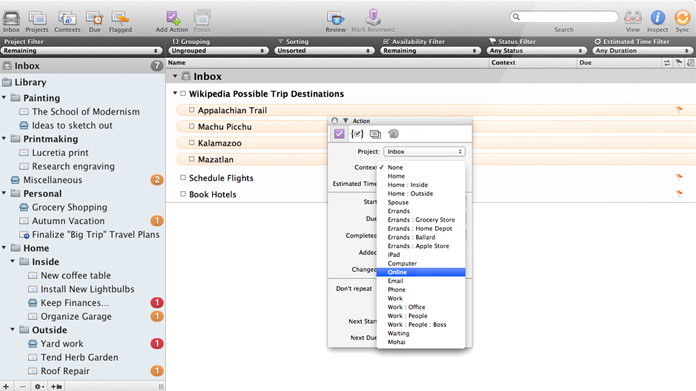Choose Email from the context menu
The width and height of the screenshot is (696, 391).
[x=421, y=281]
